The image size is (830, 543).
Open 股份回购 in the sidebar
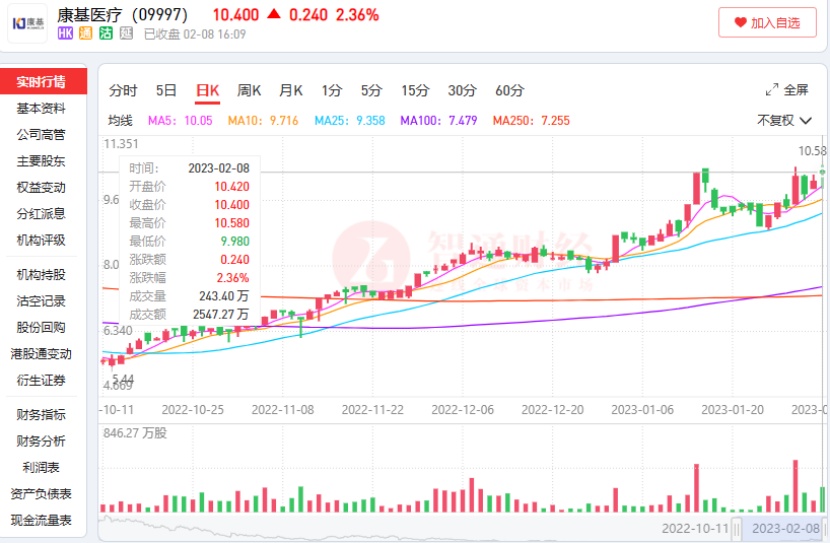(x=41, y=328)
